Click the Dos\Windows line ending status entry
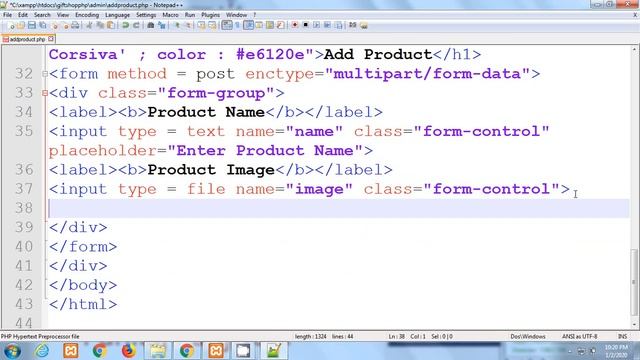This screenshot has height=360, width=640. pyautogui.click(x=528, y=336)
